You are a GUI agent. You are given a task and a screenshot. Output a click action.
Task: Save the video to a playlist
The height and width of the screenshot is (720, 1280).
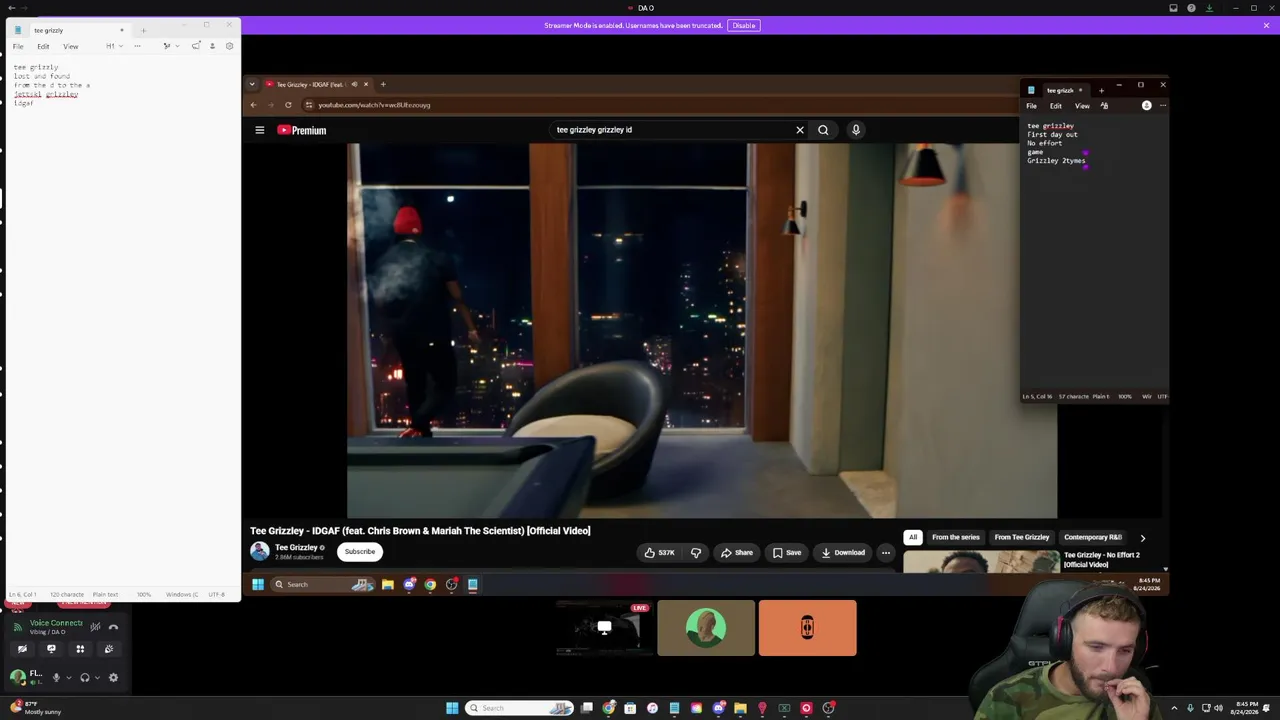[x=787, y=552]
